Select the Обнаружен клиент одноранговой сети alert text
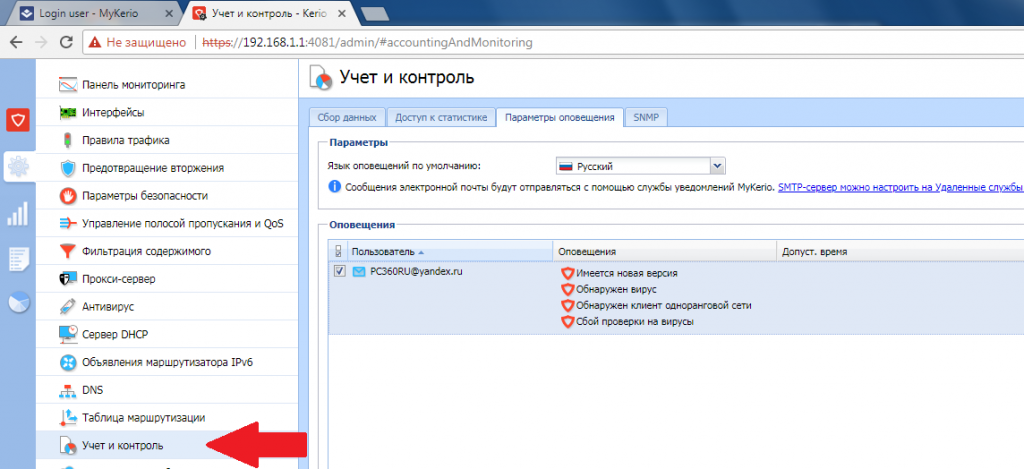1024x469 pixels. 664,306
